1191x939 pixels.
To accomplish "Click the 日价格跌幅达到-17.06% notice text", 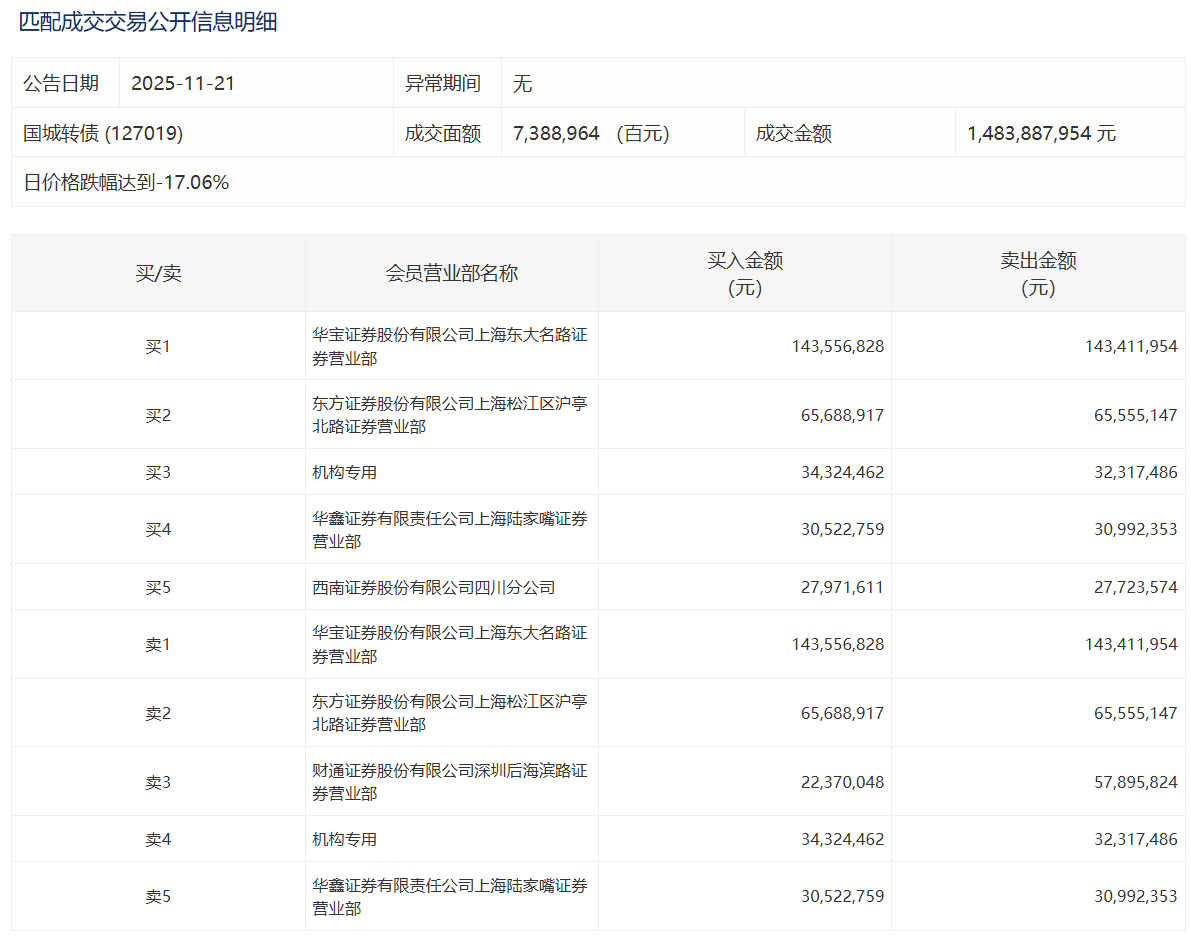I will coord(126,182).
